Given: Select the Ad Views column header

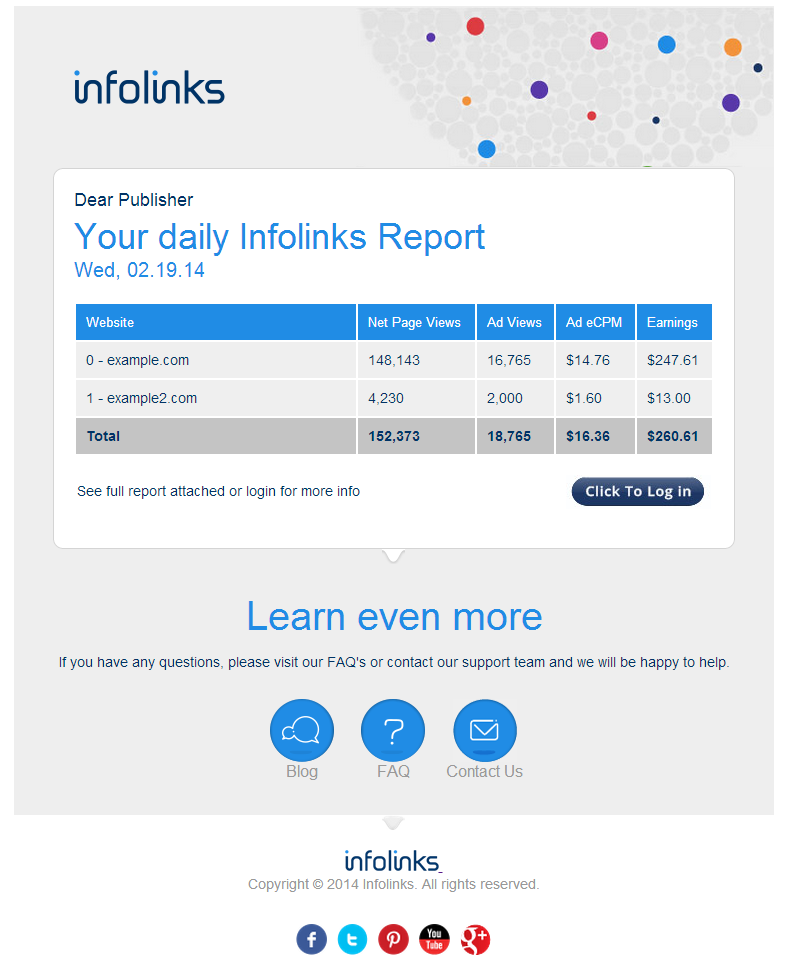Looking at the screenshot, I should (516, 322).
